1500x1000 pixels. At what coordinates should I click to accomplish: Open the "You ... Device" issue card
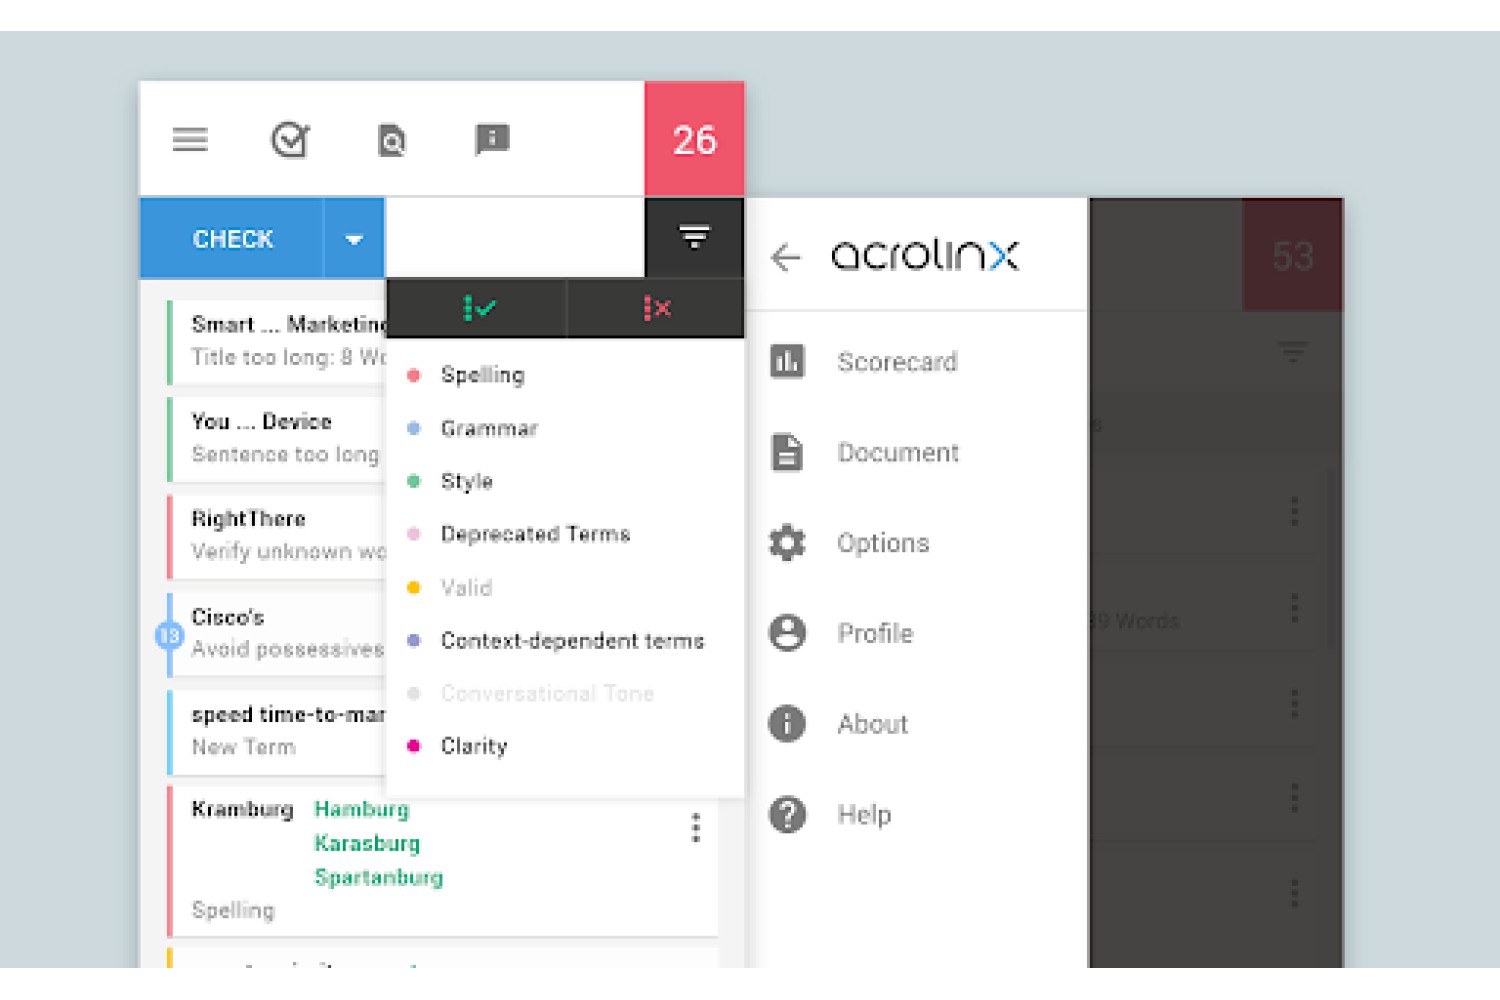277,438
